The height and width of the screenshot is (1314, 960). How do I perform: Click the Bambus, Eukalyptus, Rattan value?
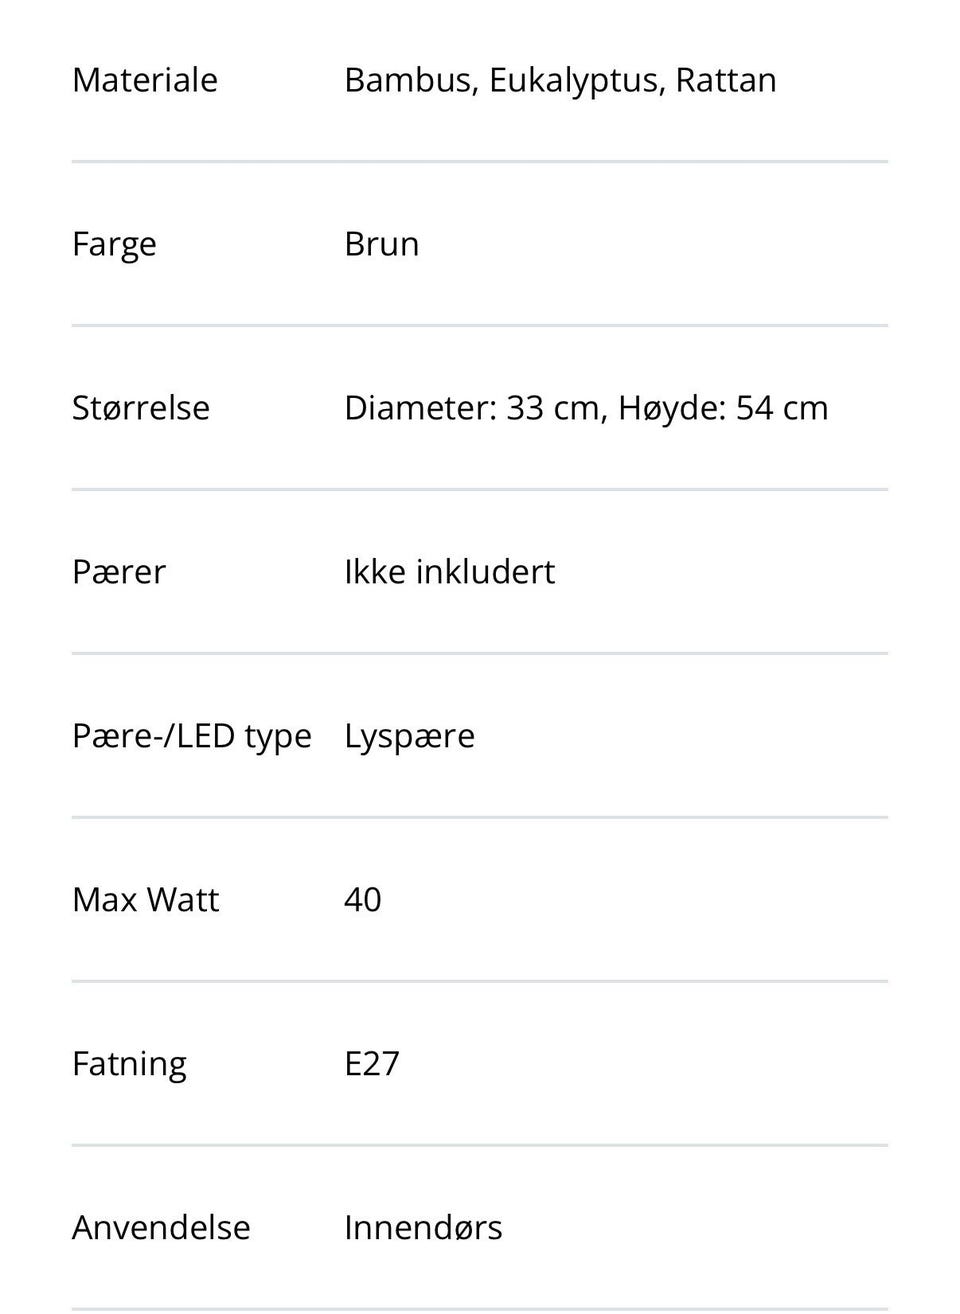pos(560,81)
